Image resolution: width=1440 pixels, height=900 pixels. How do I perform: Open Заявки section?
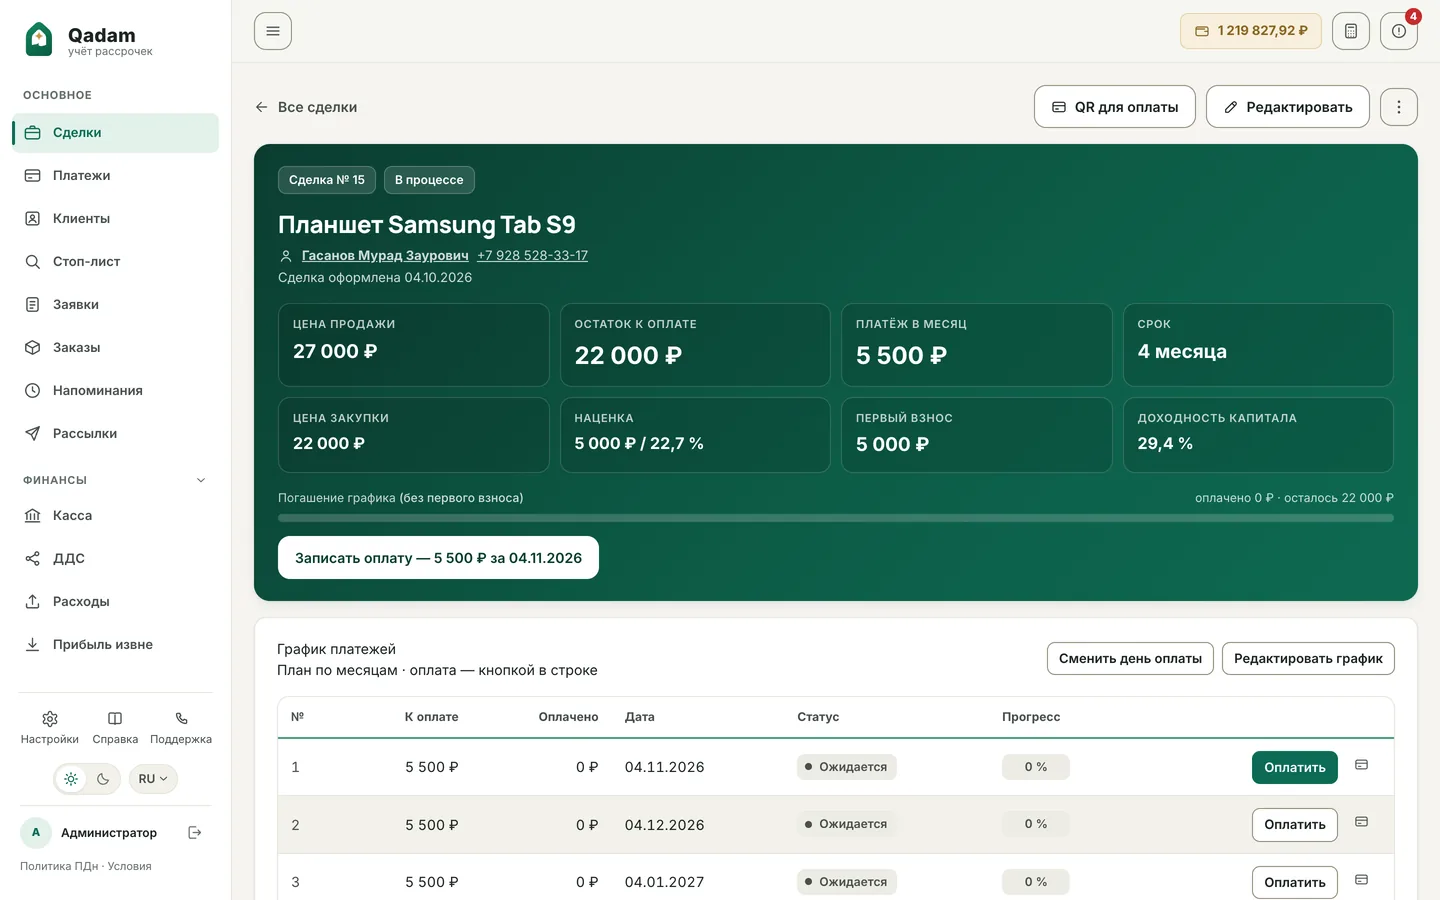(115, 305)
